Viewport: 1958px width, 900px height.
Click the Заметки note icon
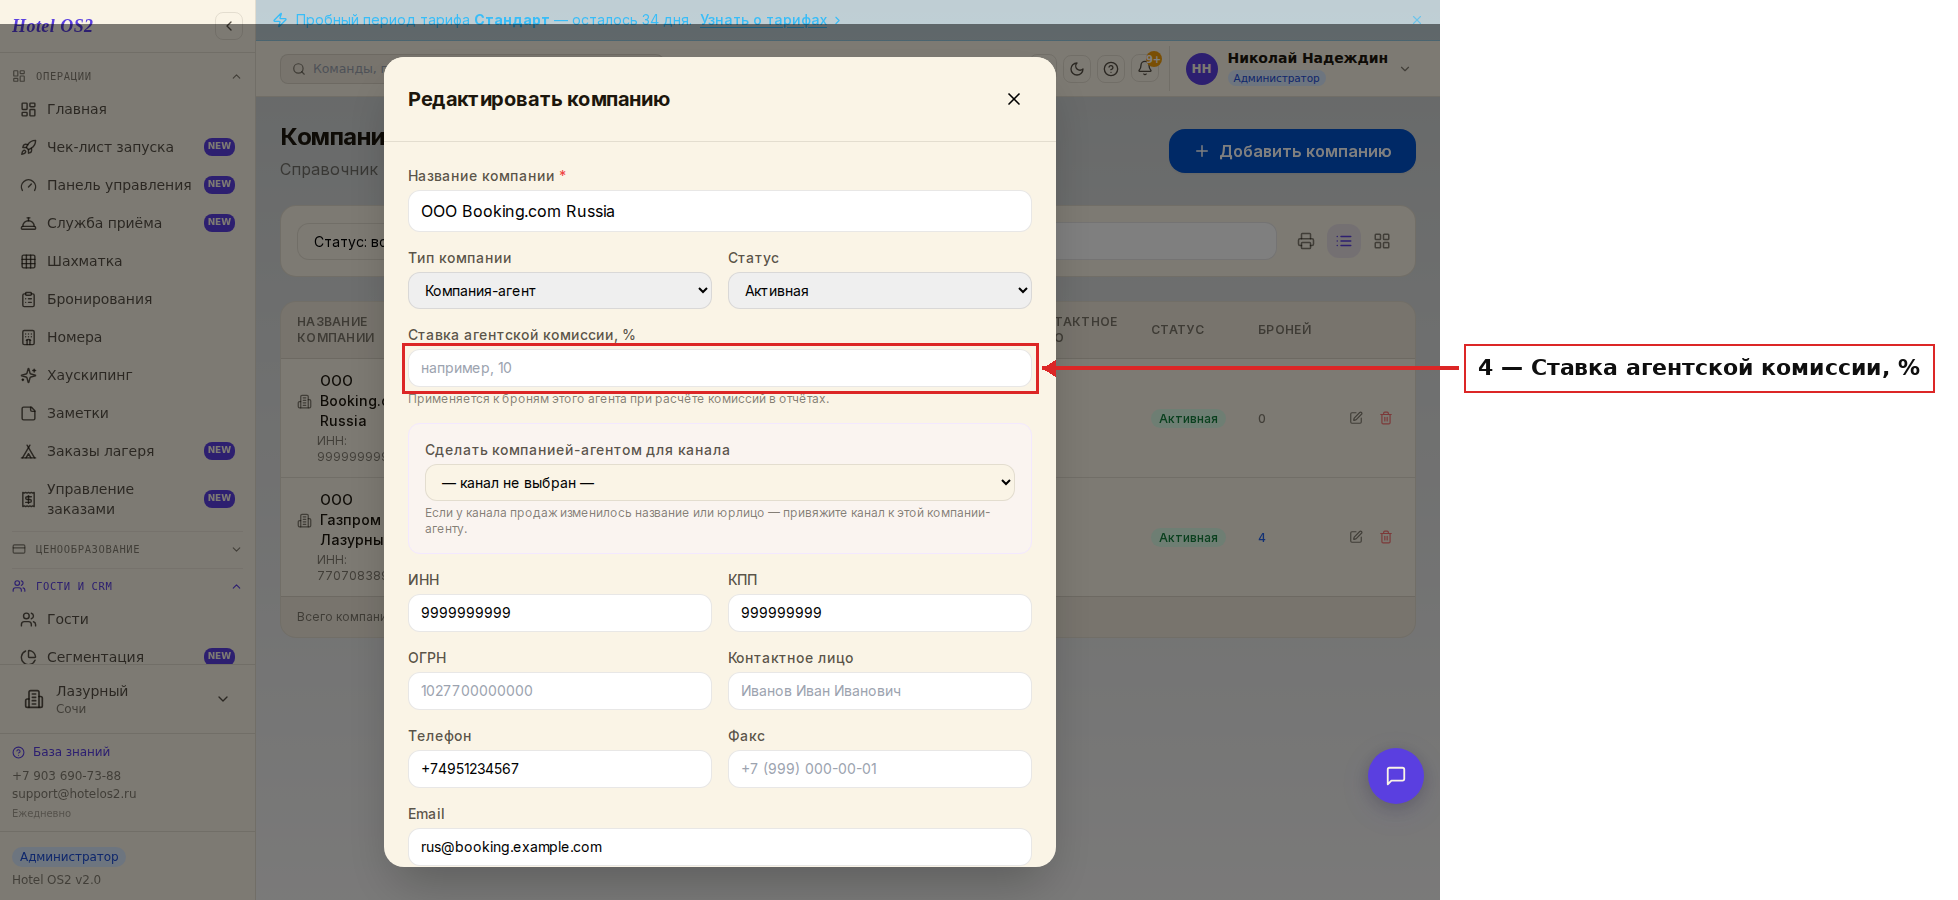click(x=29, y=413)
